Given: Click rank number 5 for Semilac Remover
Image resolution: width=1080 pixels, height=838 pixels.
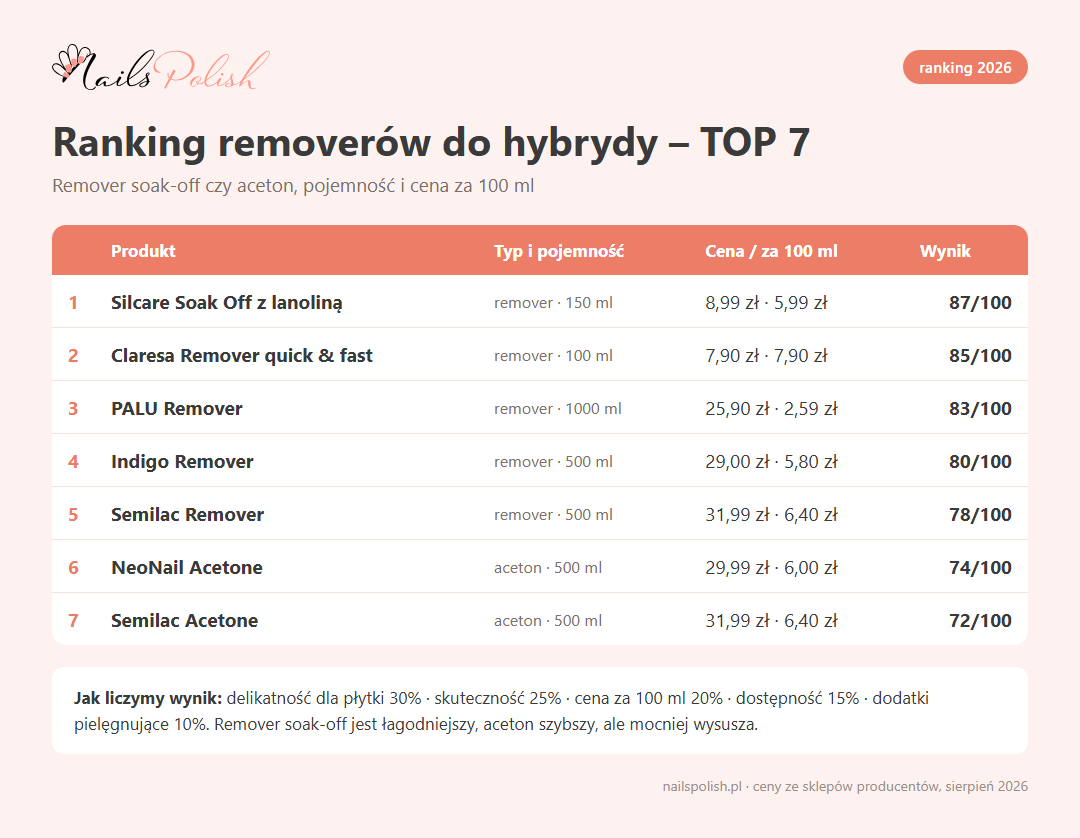Looking at the screenshot, I should 73,514.
